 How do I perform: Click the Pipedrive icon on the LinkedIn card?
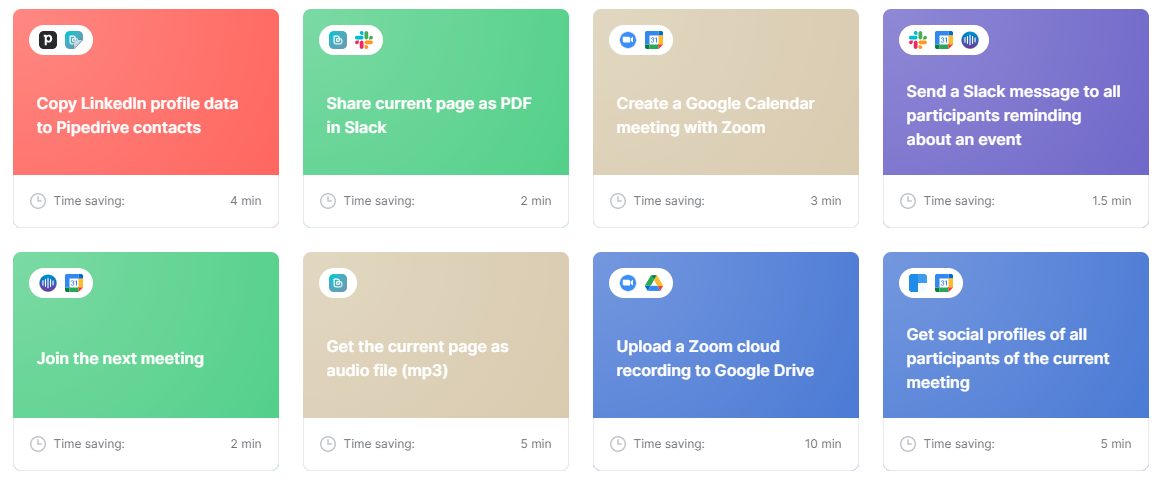[x=48, y=40]
